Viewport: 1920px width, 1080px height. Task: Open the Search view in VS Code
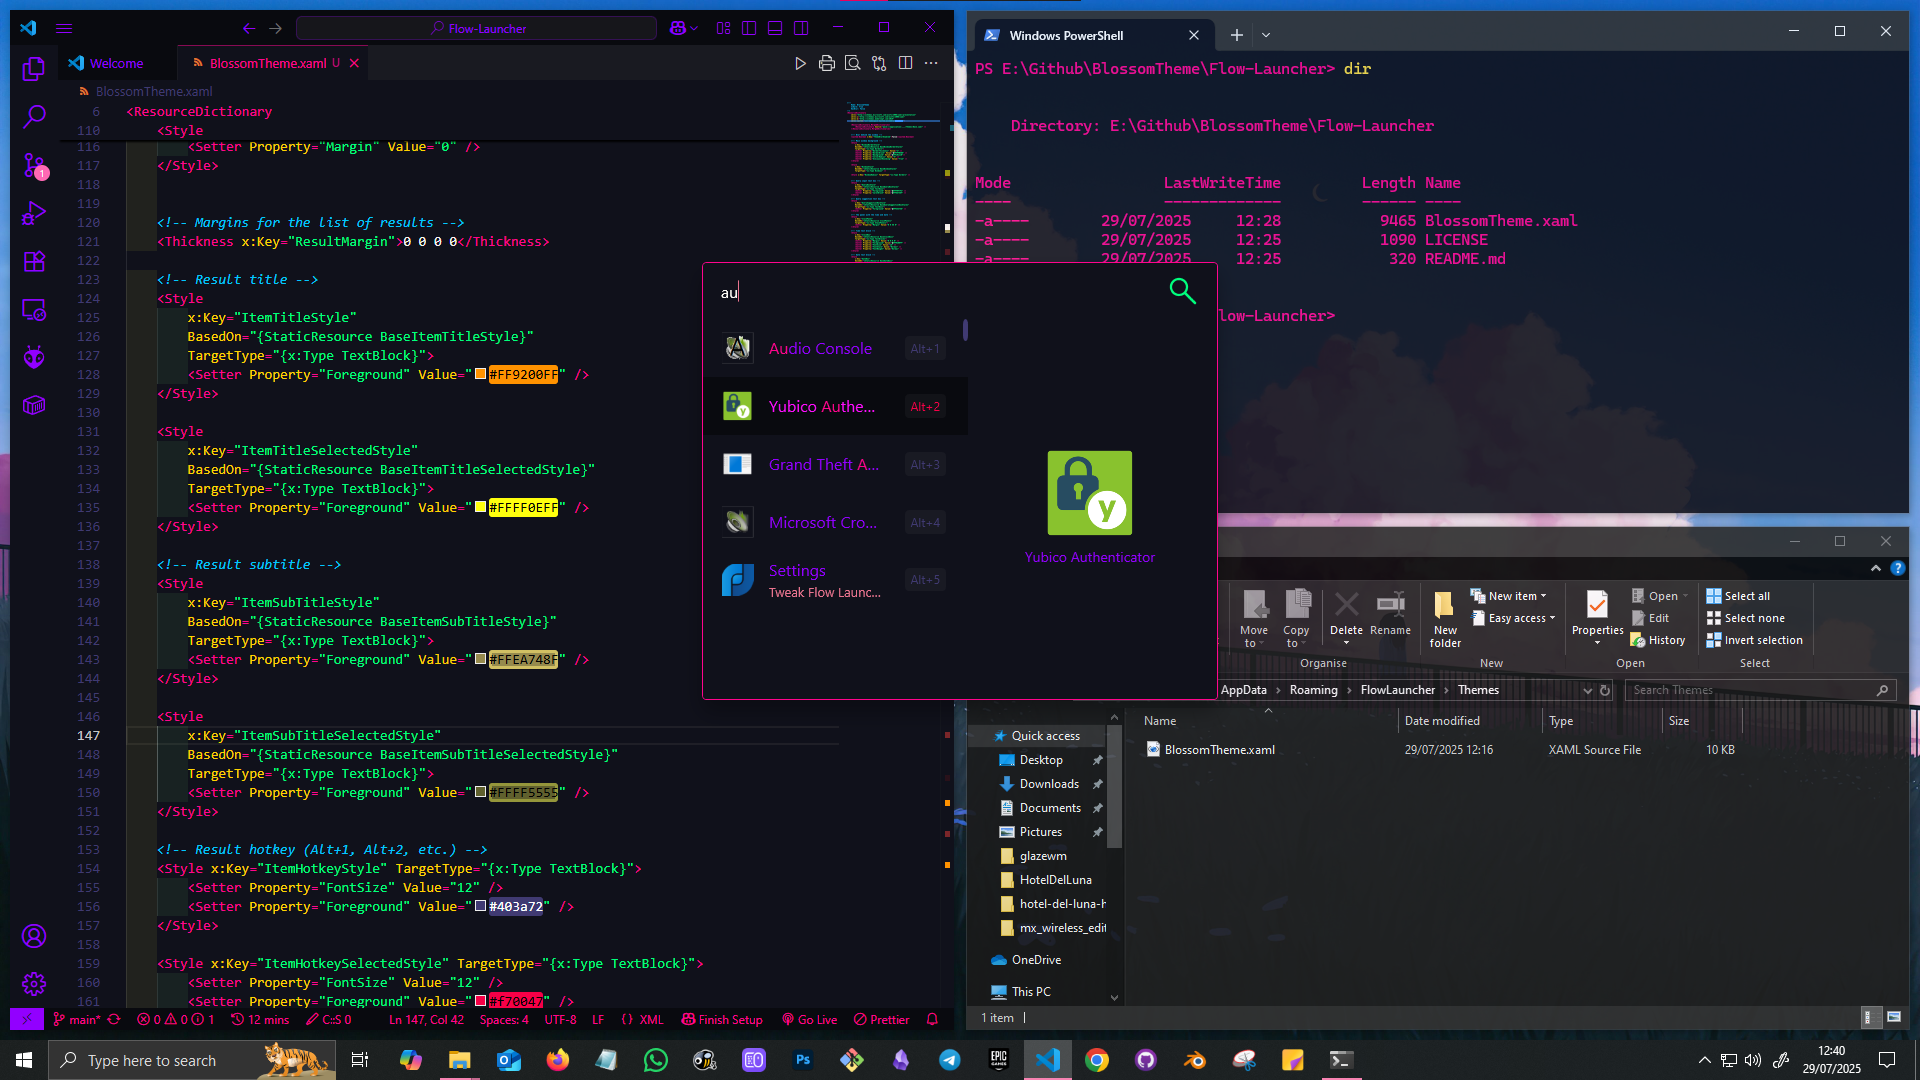[x=34, y=117]
